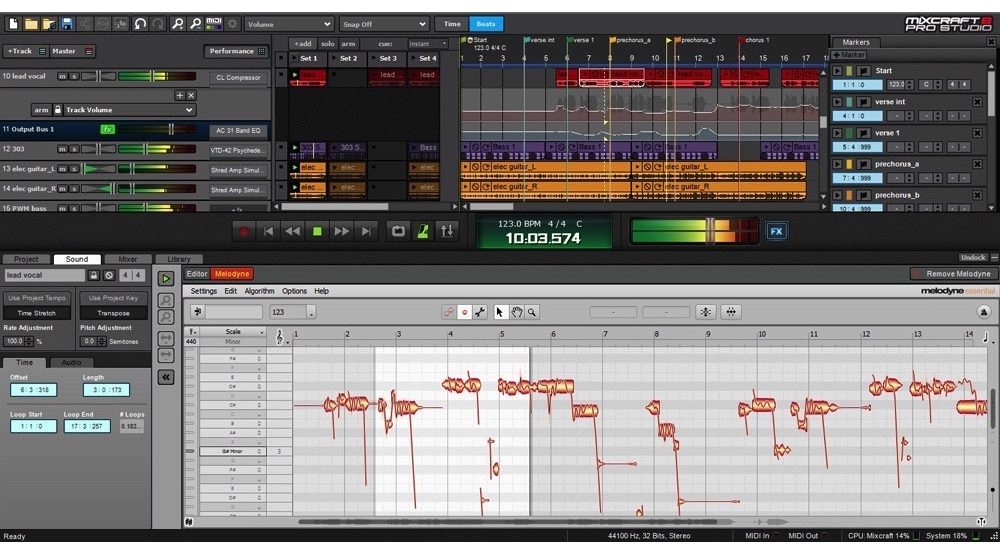Image resolution: width=1000 pixels, height=546 pixels.
Task: Select the Melodyne magnifier zoom tool
Action: (532, 312)
